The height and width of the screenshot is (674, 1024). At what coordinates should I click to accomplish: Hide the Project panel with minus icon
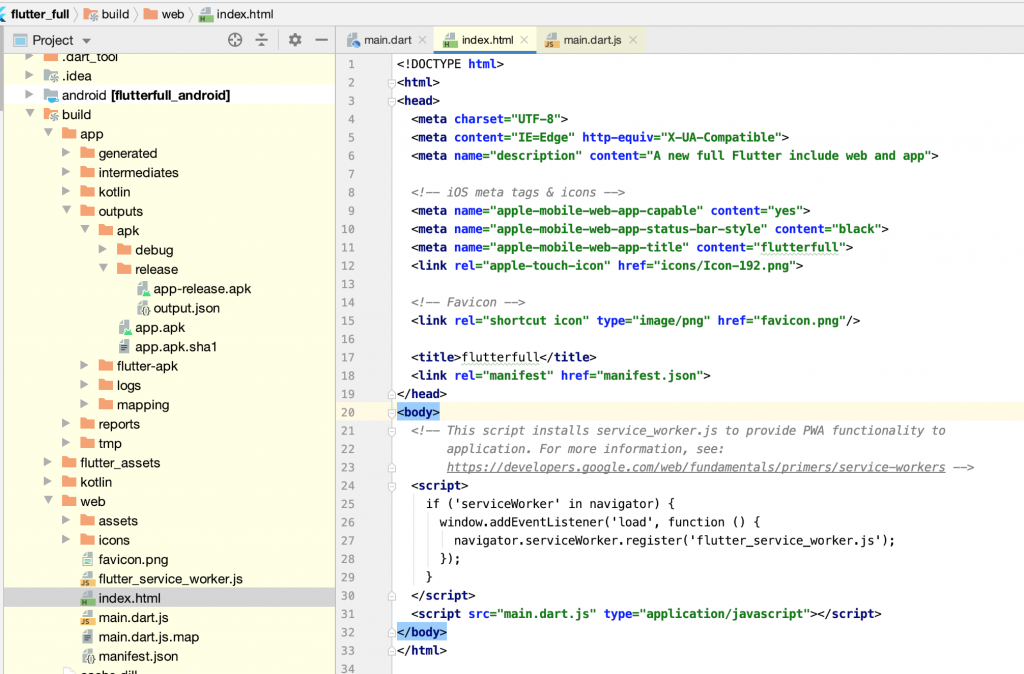[321, 40]
